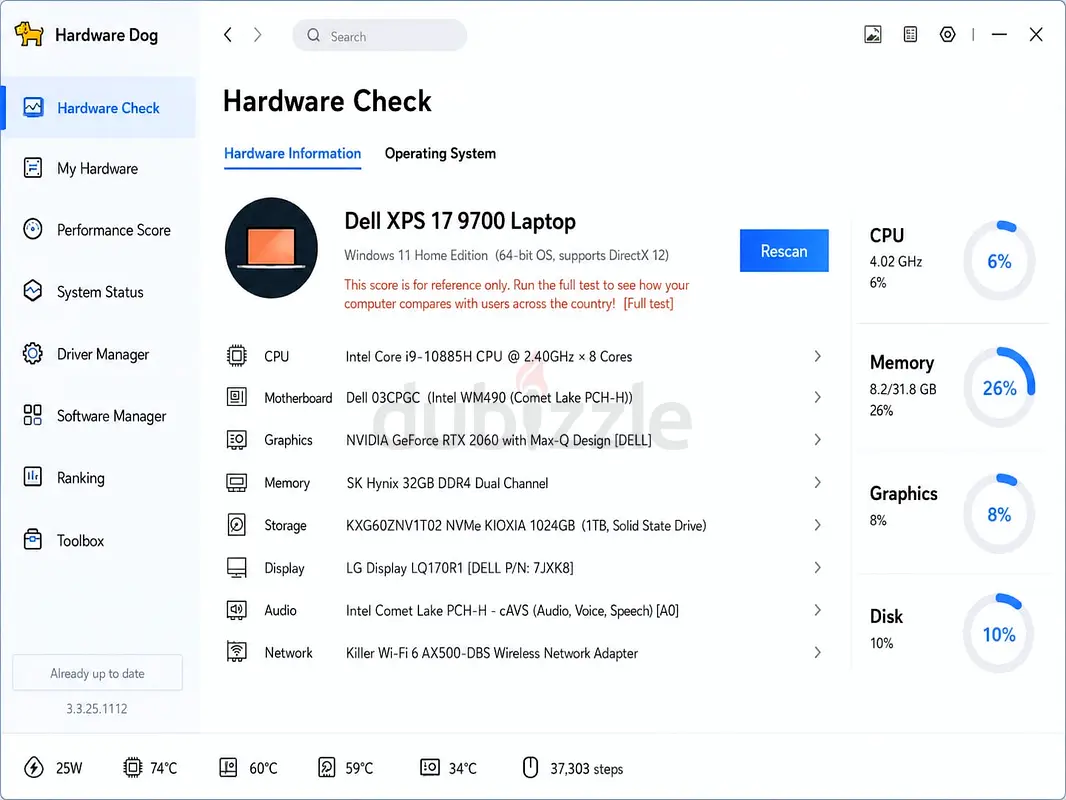
Task: Click the CPU 6% usage ring
Action: point(999,260)
